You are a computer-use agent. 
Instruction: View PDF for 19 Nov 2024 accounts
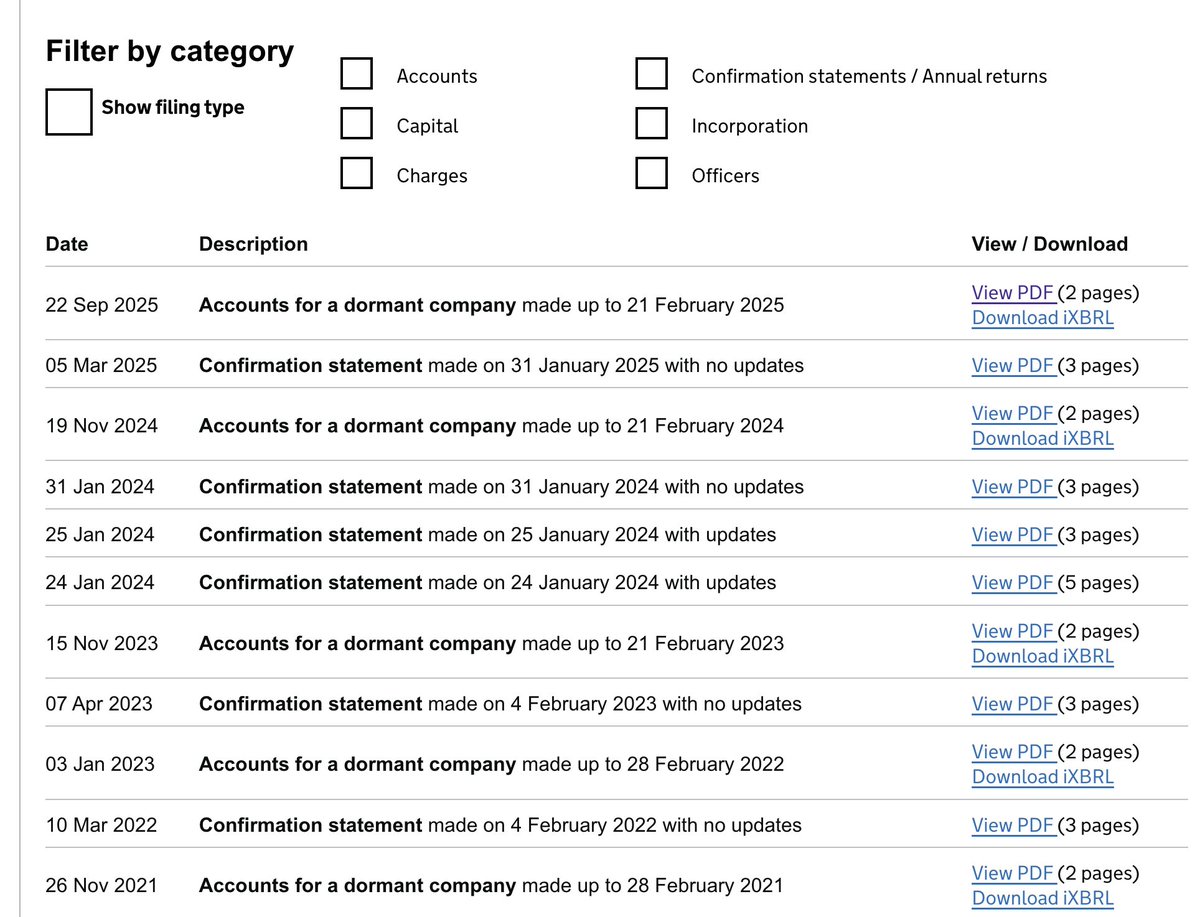click(1013, 413)
